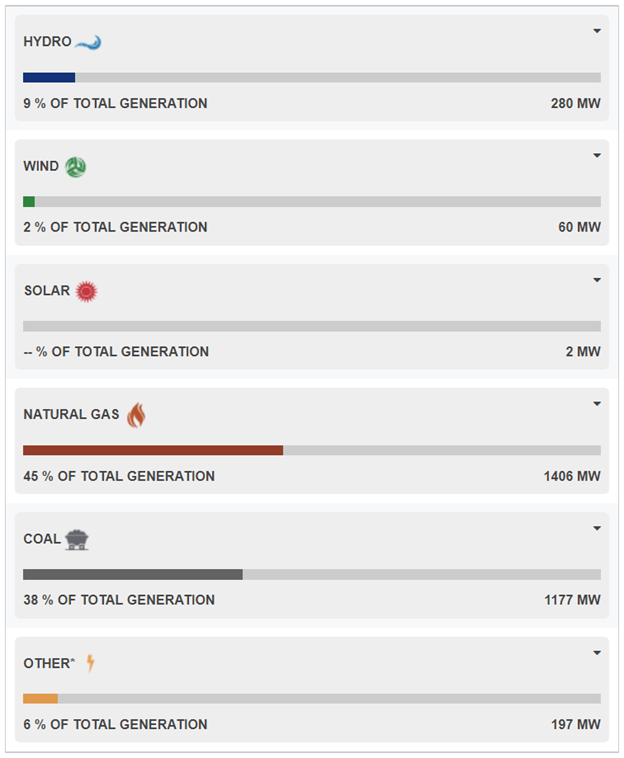Click the dark gray Coal generation bar

click(x=133, y=574)
